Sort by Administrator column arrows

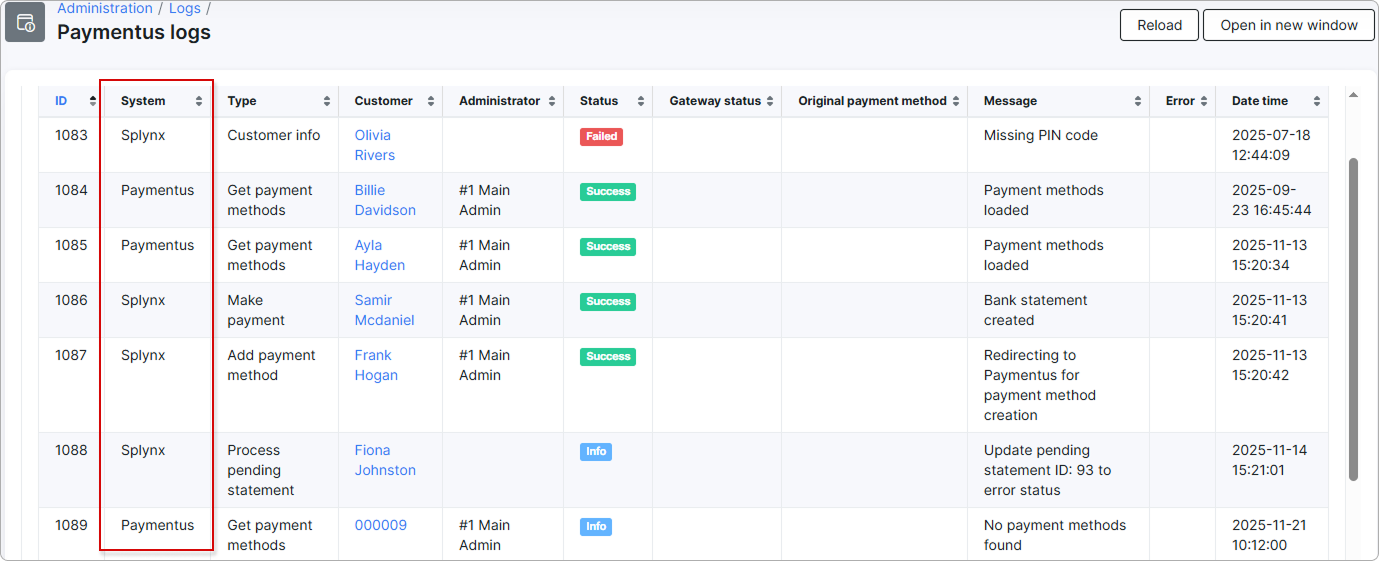coord(552,101)
